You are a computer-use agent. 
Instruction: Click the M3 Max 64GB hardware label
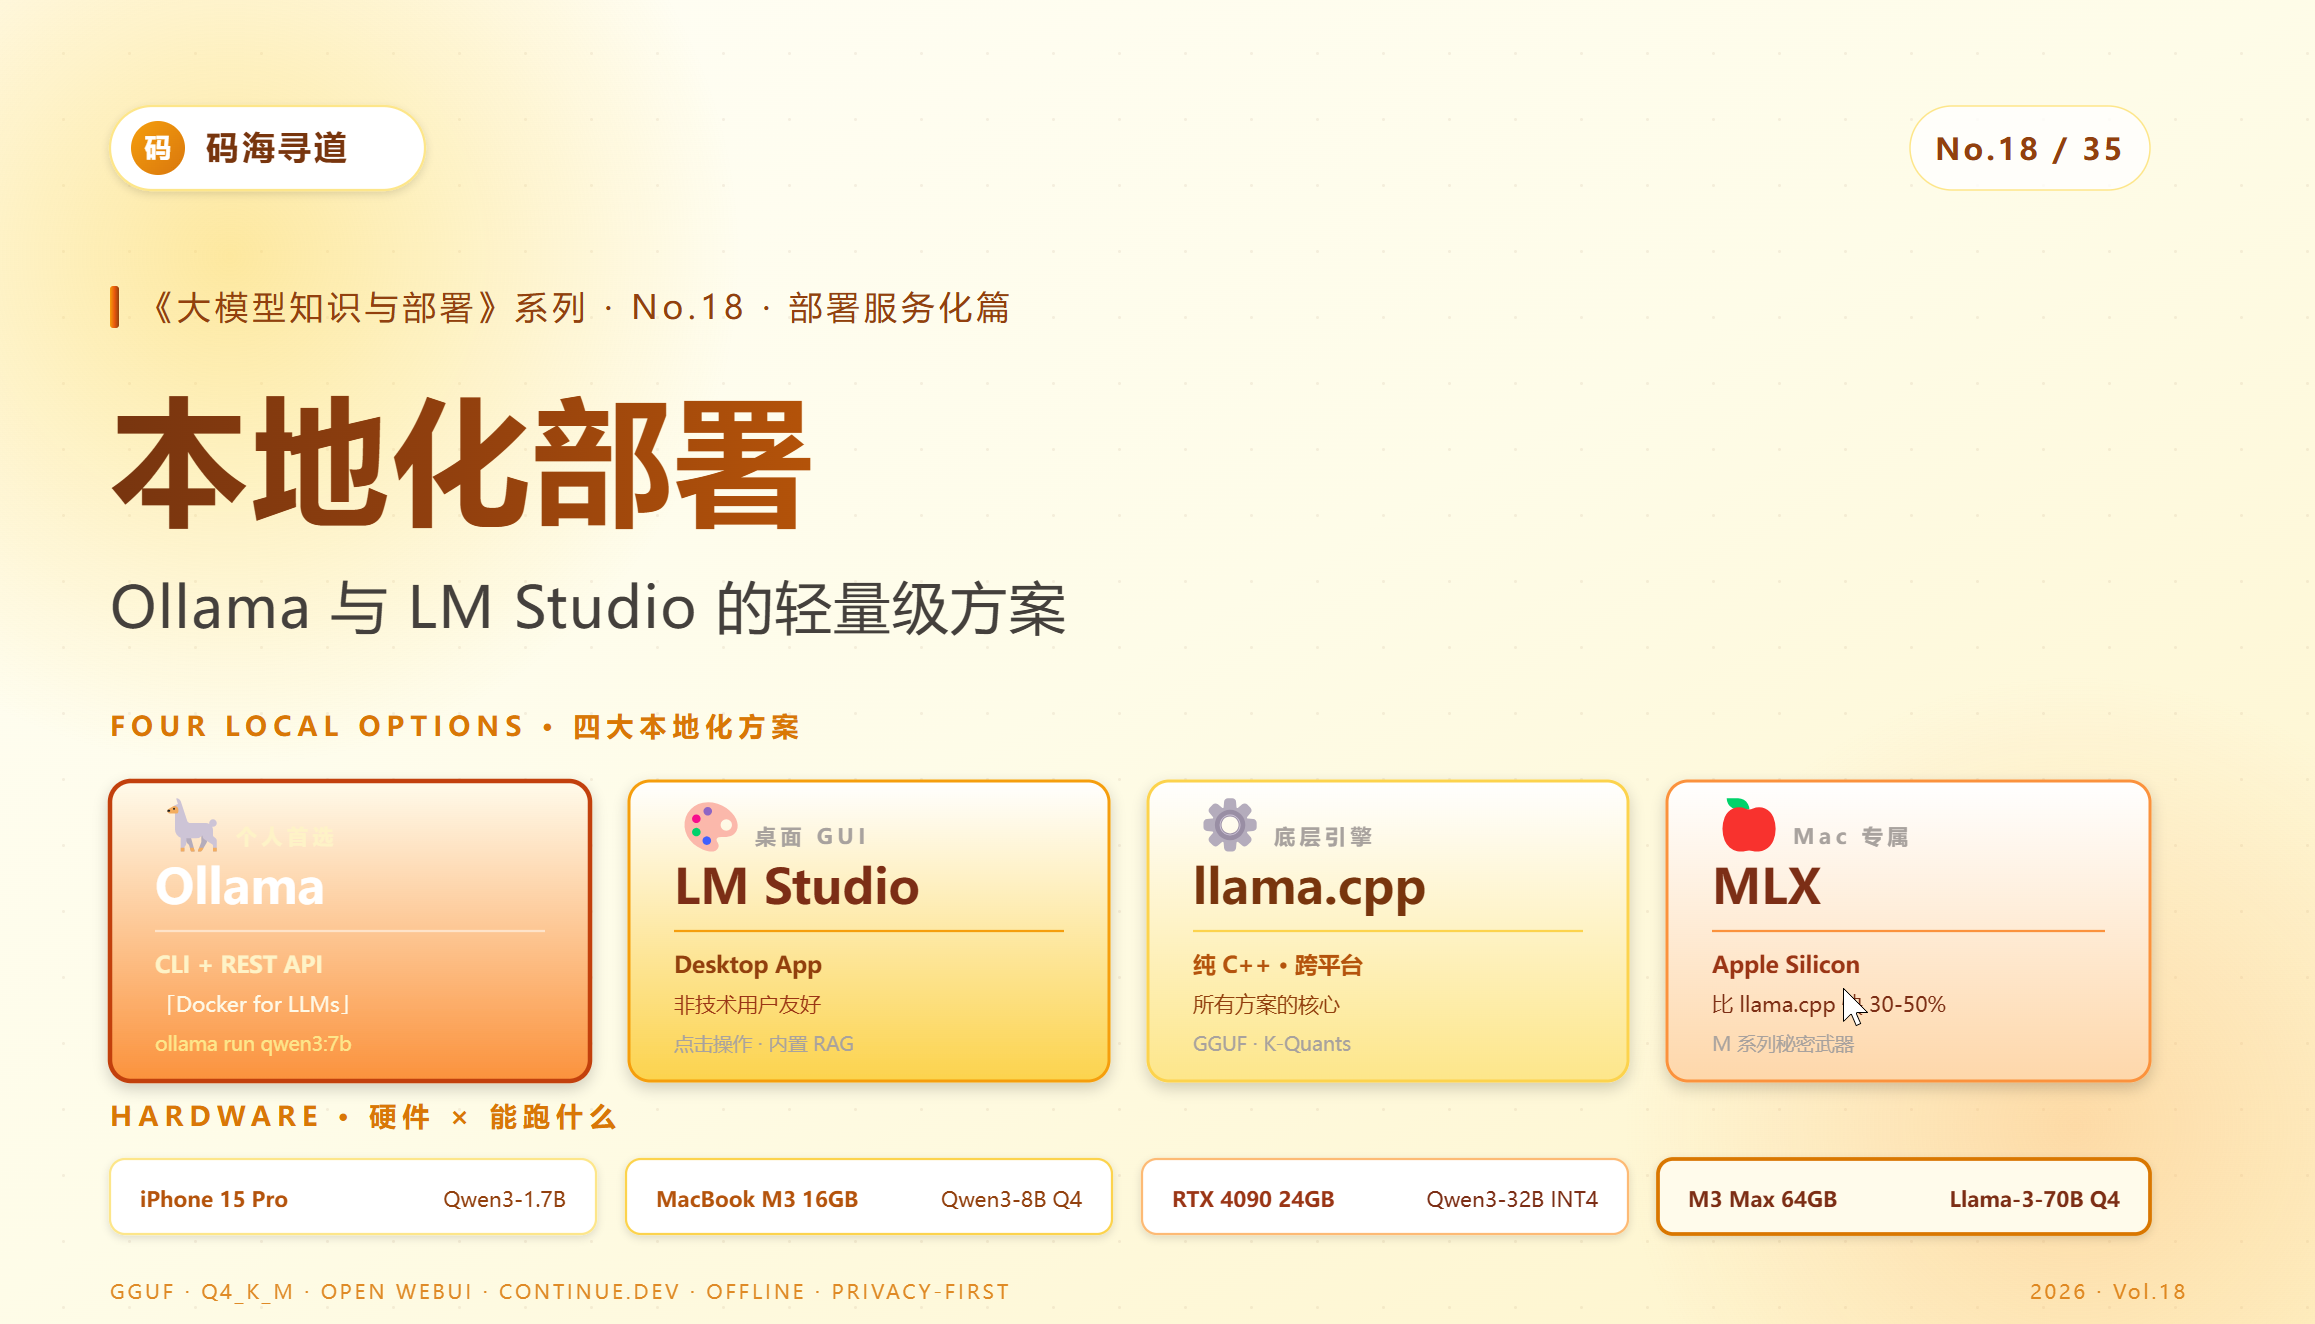tap(1763, 1199)
